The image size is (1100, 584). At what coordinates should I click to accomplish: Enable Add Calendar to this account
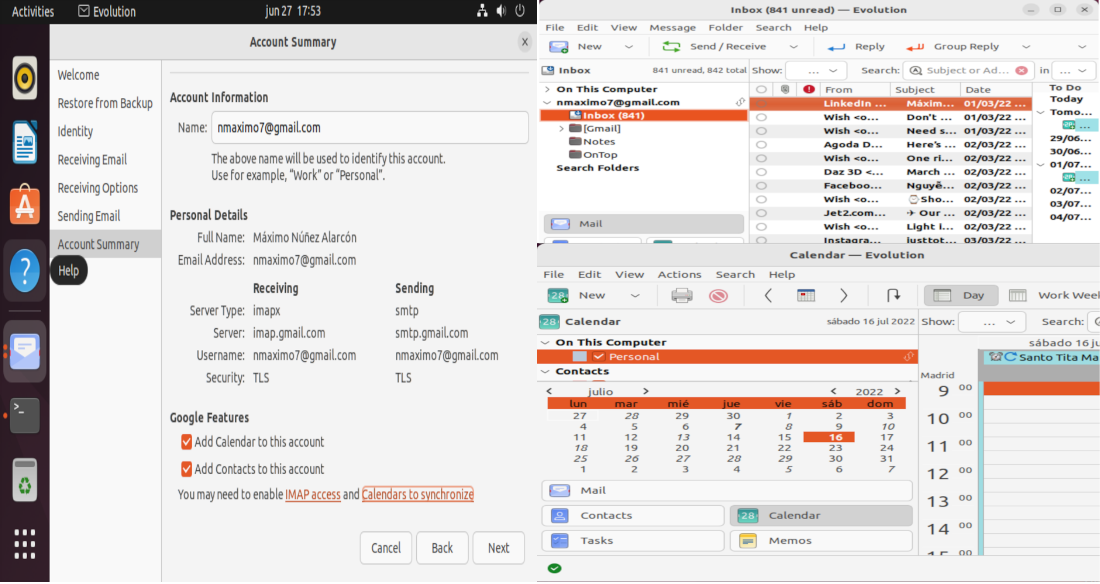tap(185, 441)
